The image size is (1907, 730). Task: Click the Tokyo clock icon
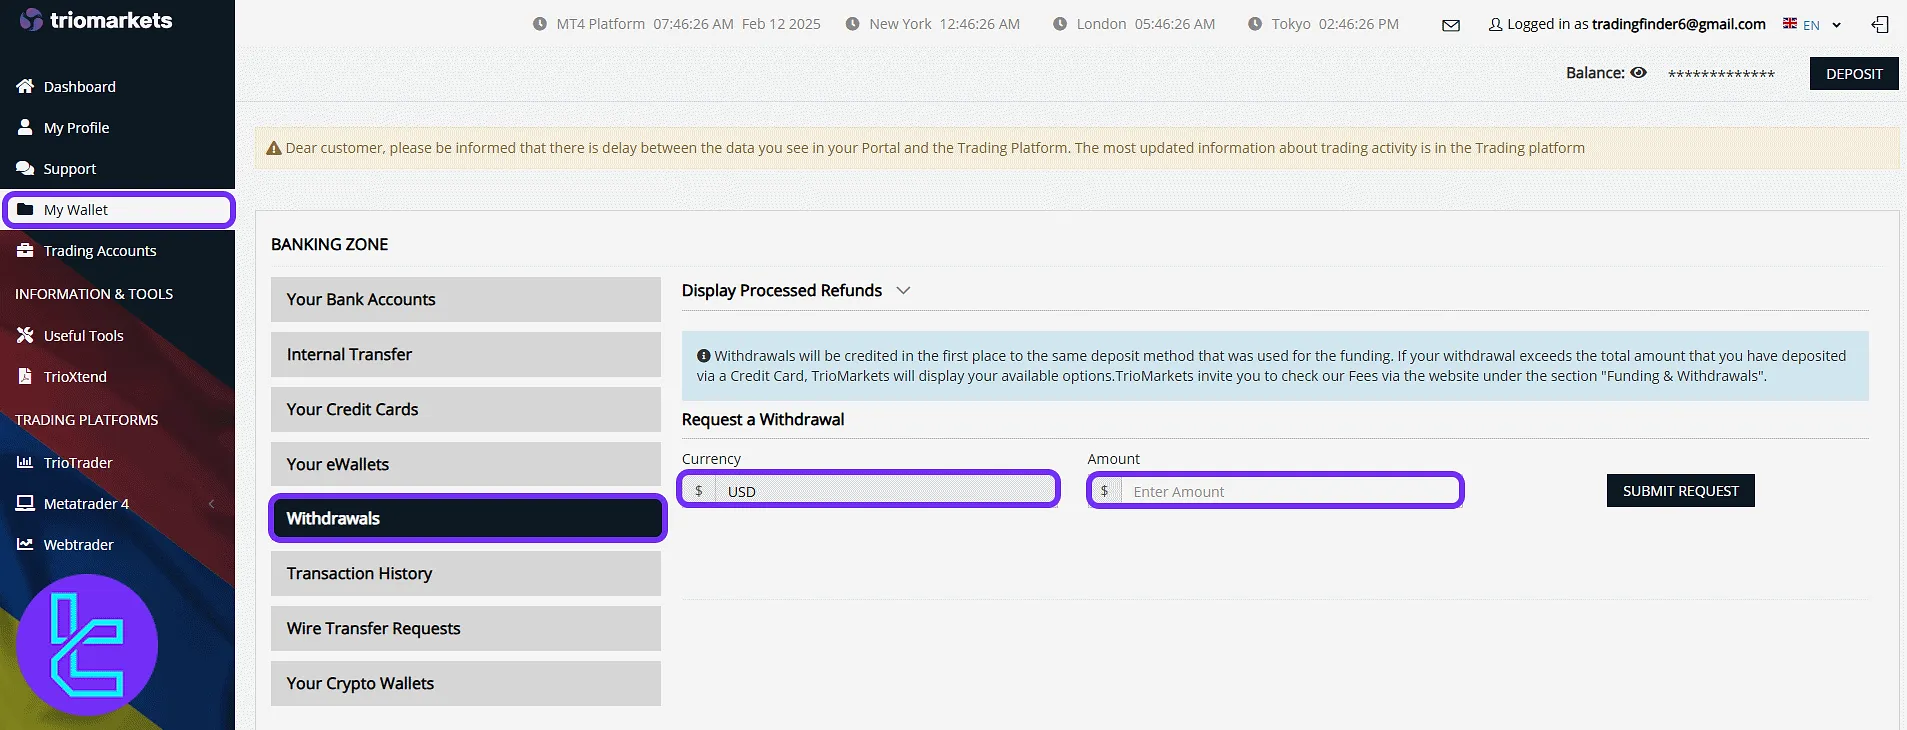pos(1254,24)
